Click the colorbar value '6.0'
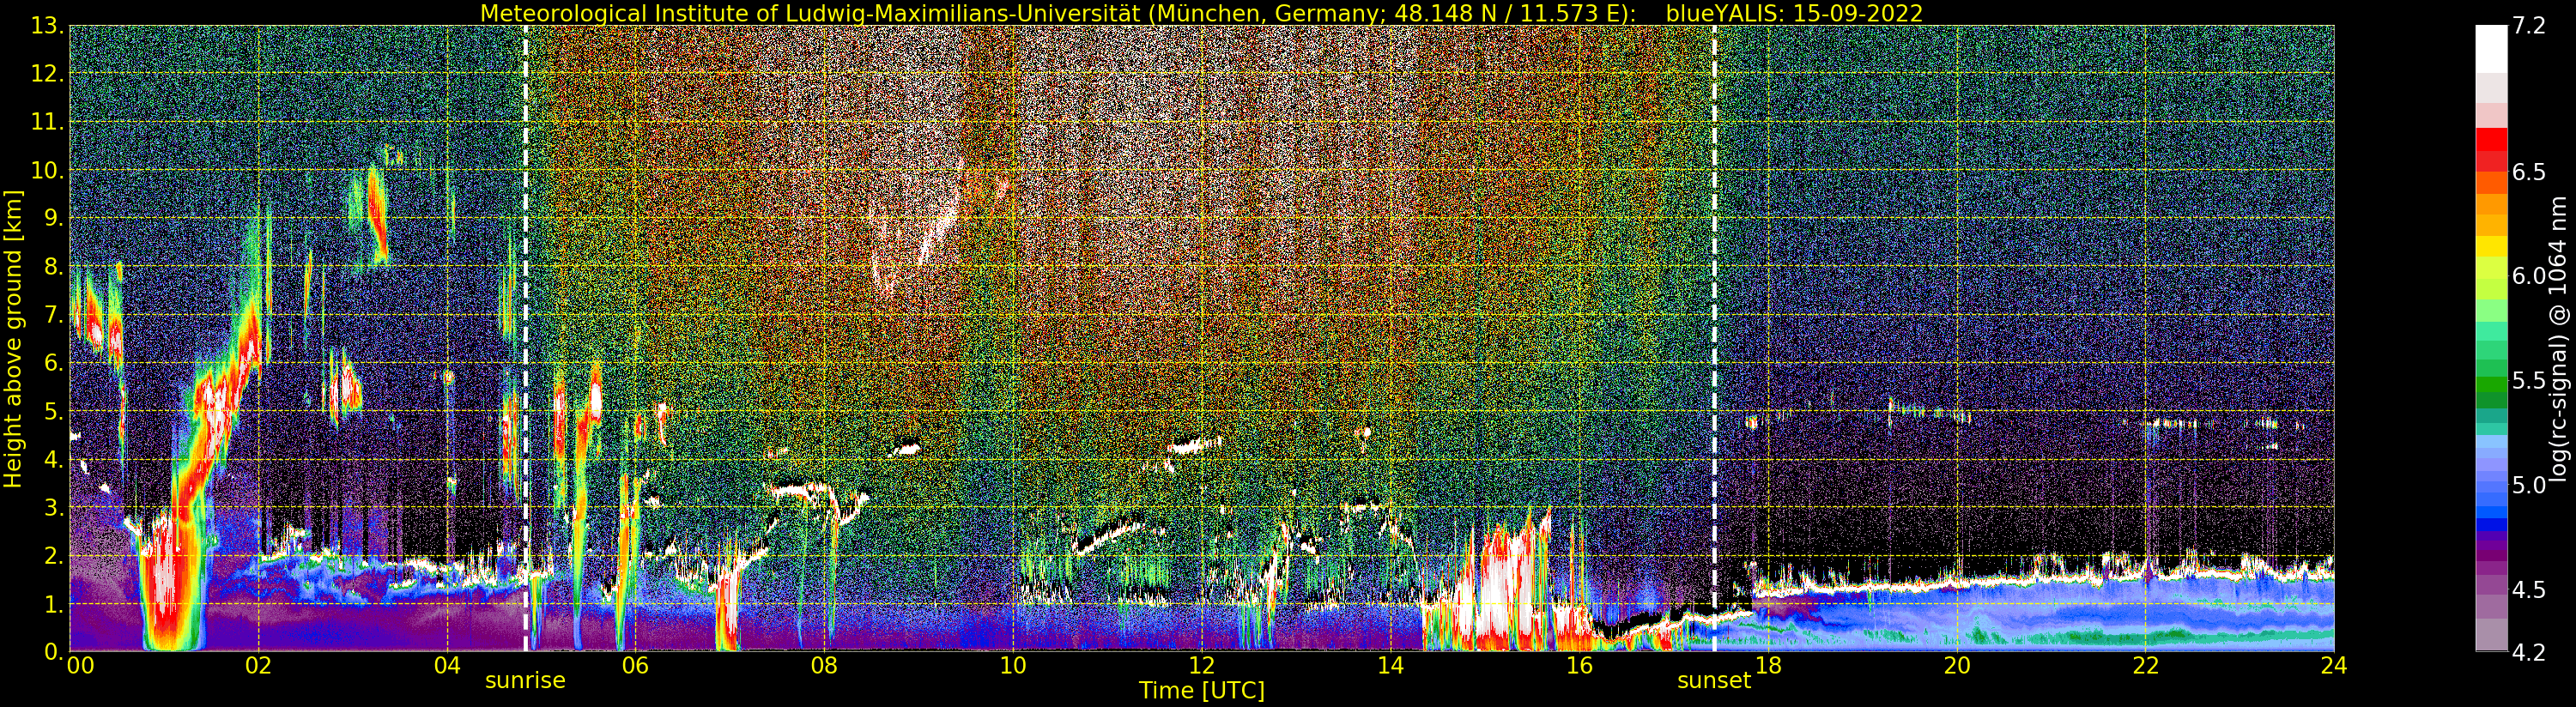 (2529, 276)
